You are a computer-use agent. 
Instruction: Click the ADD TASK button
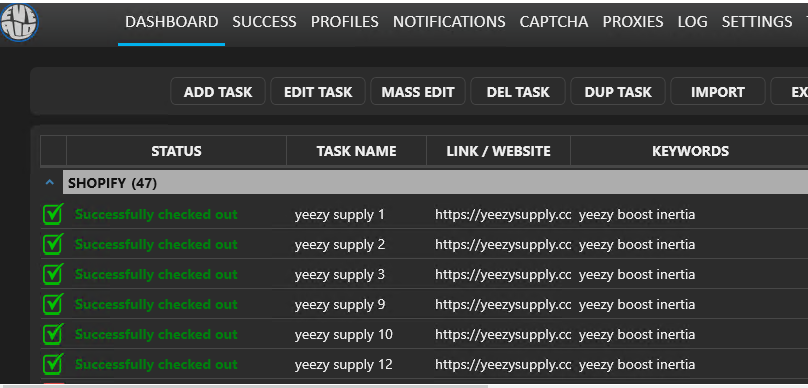218,92
